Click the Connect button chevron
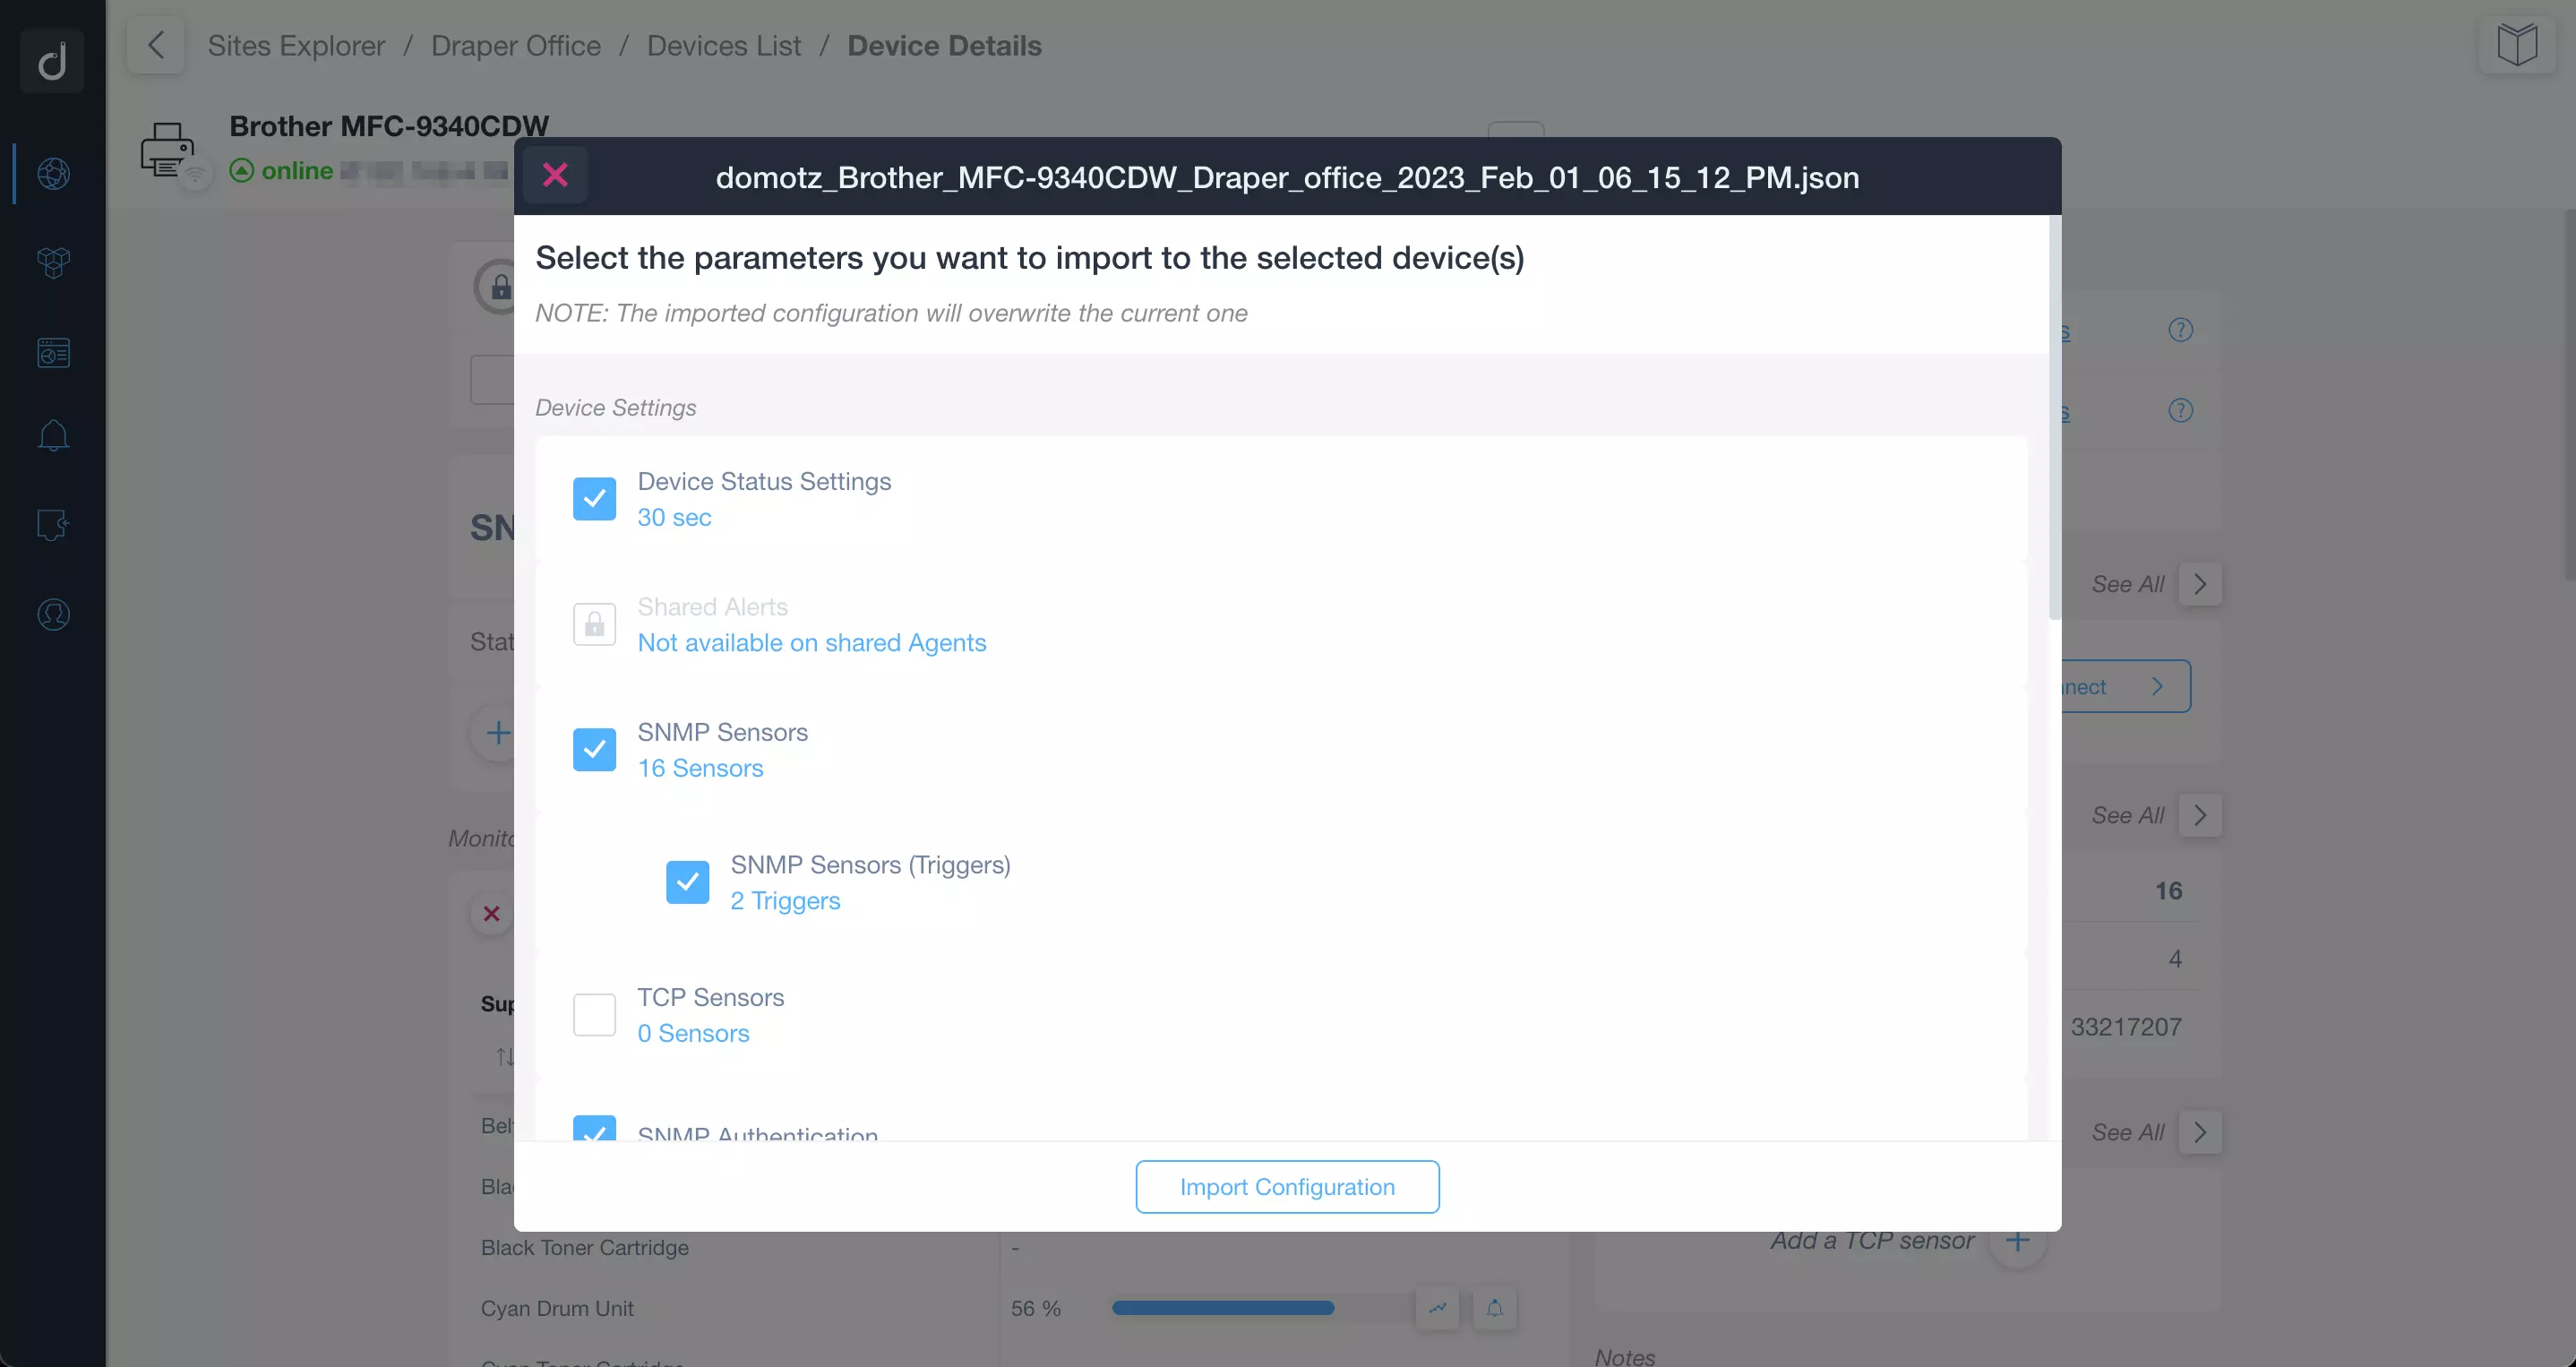Image resolution: width=2576 pixels, height=1367 pixels. click(2157, 687)
